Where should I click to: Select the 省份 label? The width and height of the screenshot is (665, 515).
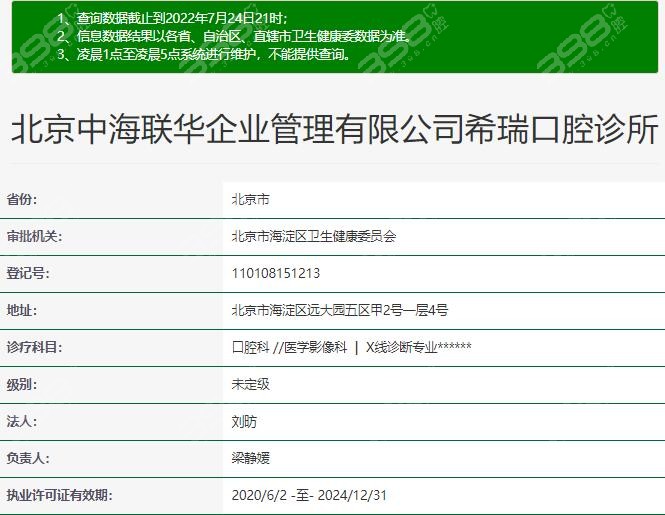point(22,199)
